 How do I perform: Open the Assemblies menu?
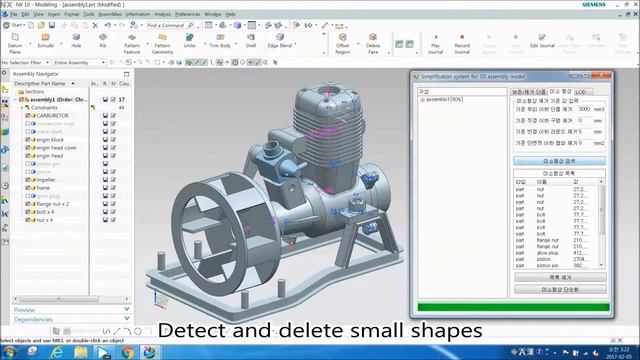(x=110, y=14)
